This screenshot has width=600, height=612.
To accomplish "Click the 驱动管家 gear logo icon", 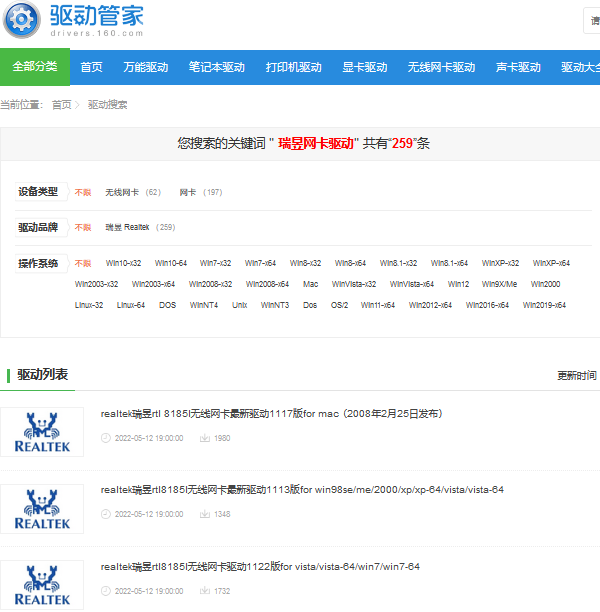I will (21, 20).
